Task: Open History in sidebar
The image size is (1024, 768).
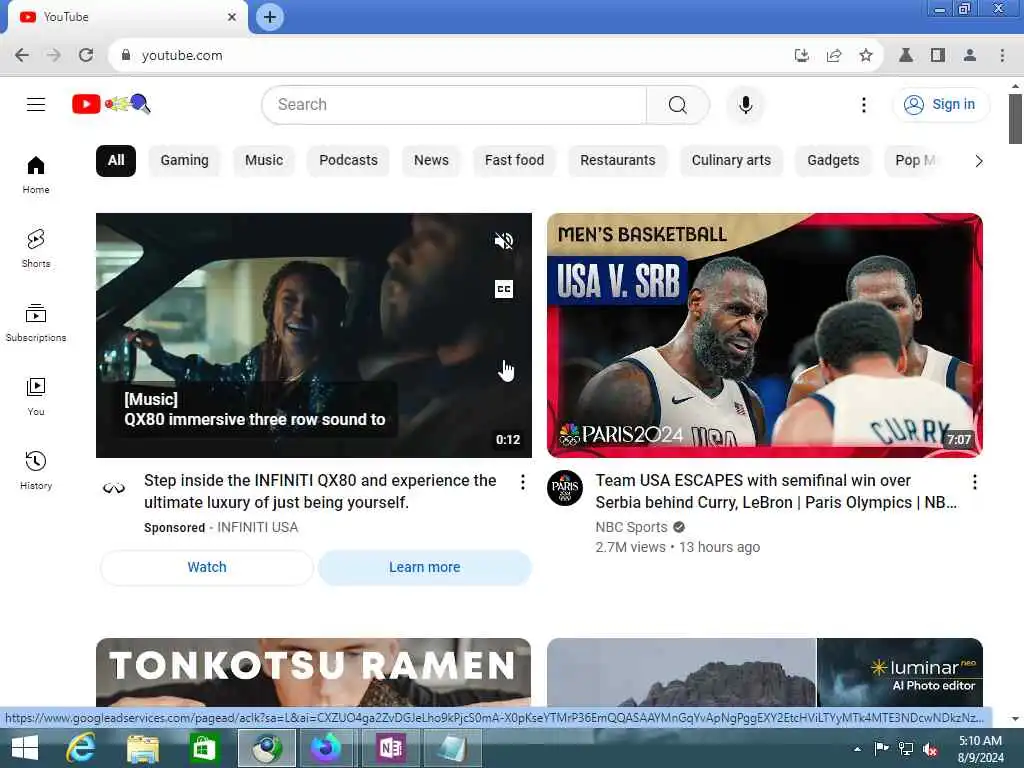Action: tap(36, 470)
